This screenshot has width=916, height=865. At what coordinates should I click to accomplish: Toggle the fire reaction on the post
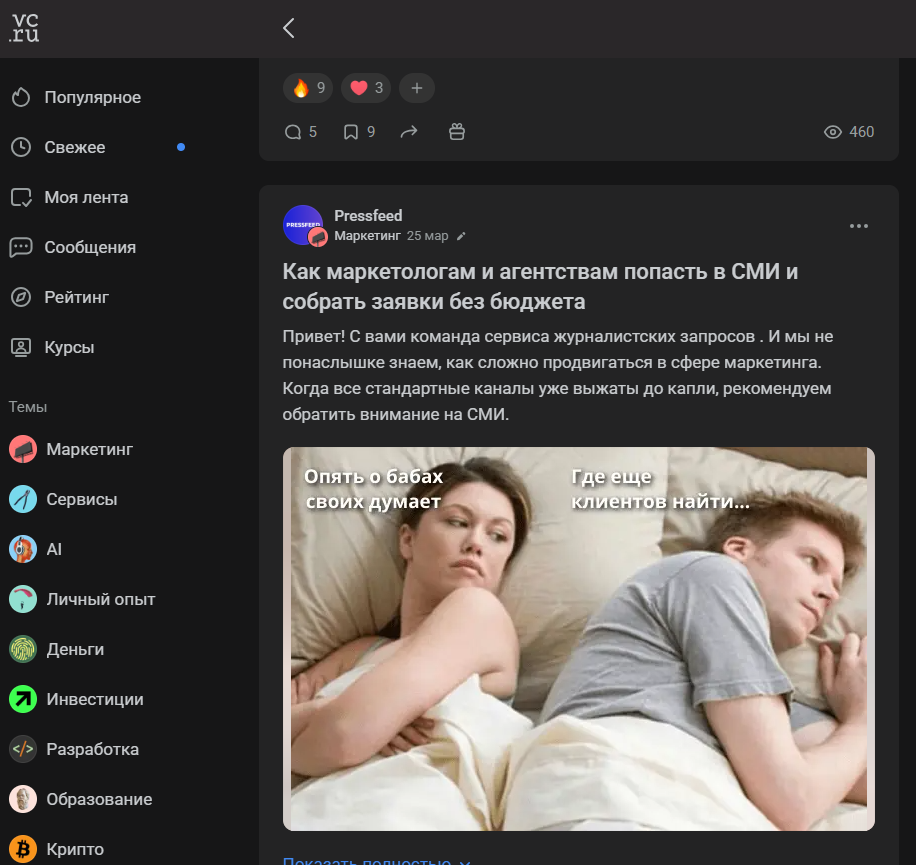[x=307, y=88]
